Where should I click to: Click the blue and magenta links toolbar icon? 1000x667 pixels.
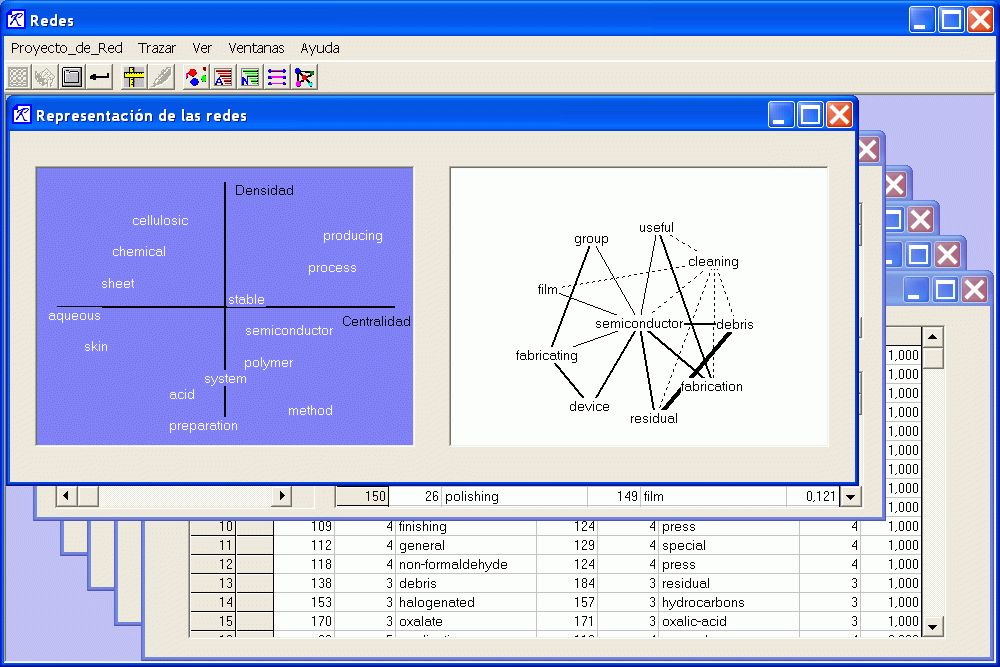pos(278,76)
